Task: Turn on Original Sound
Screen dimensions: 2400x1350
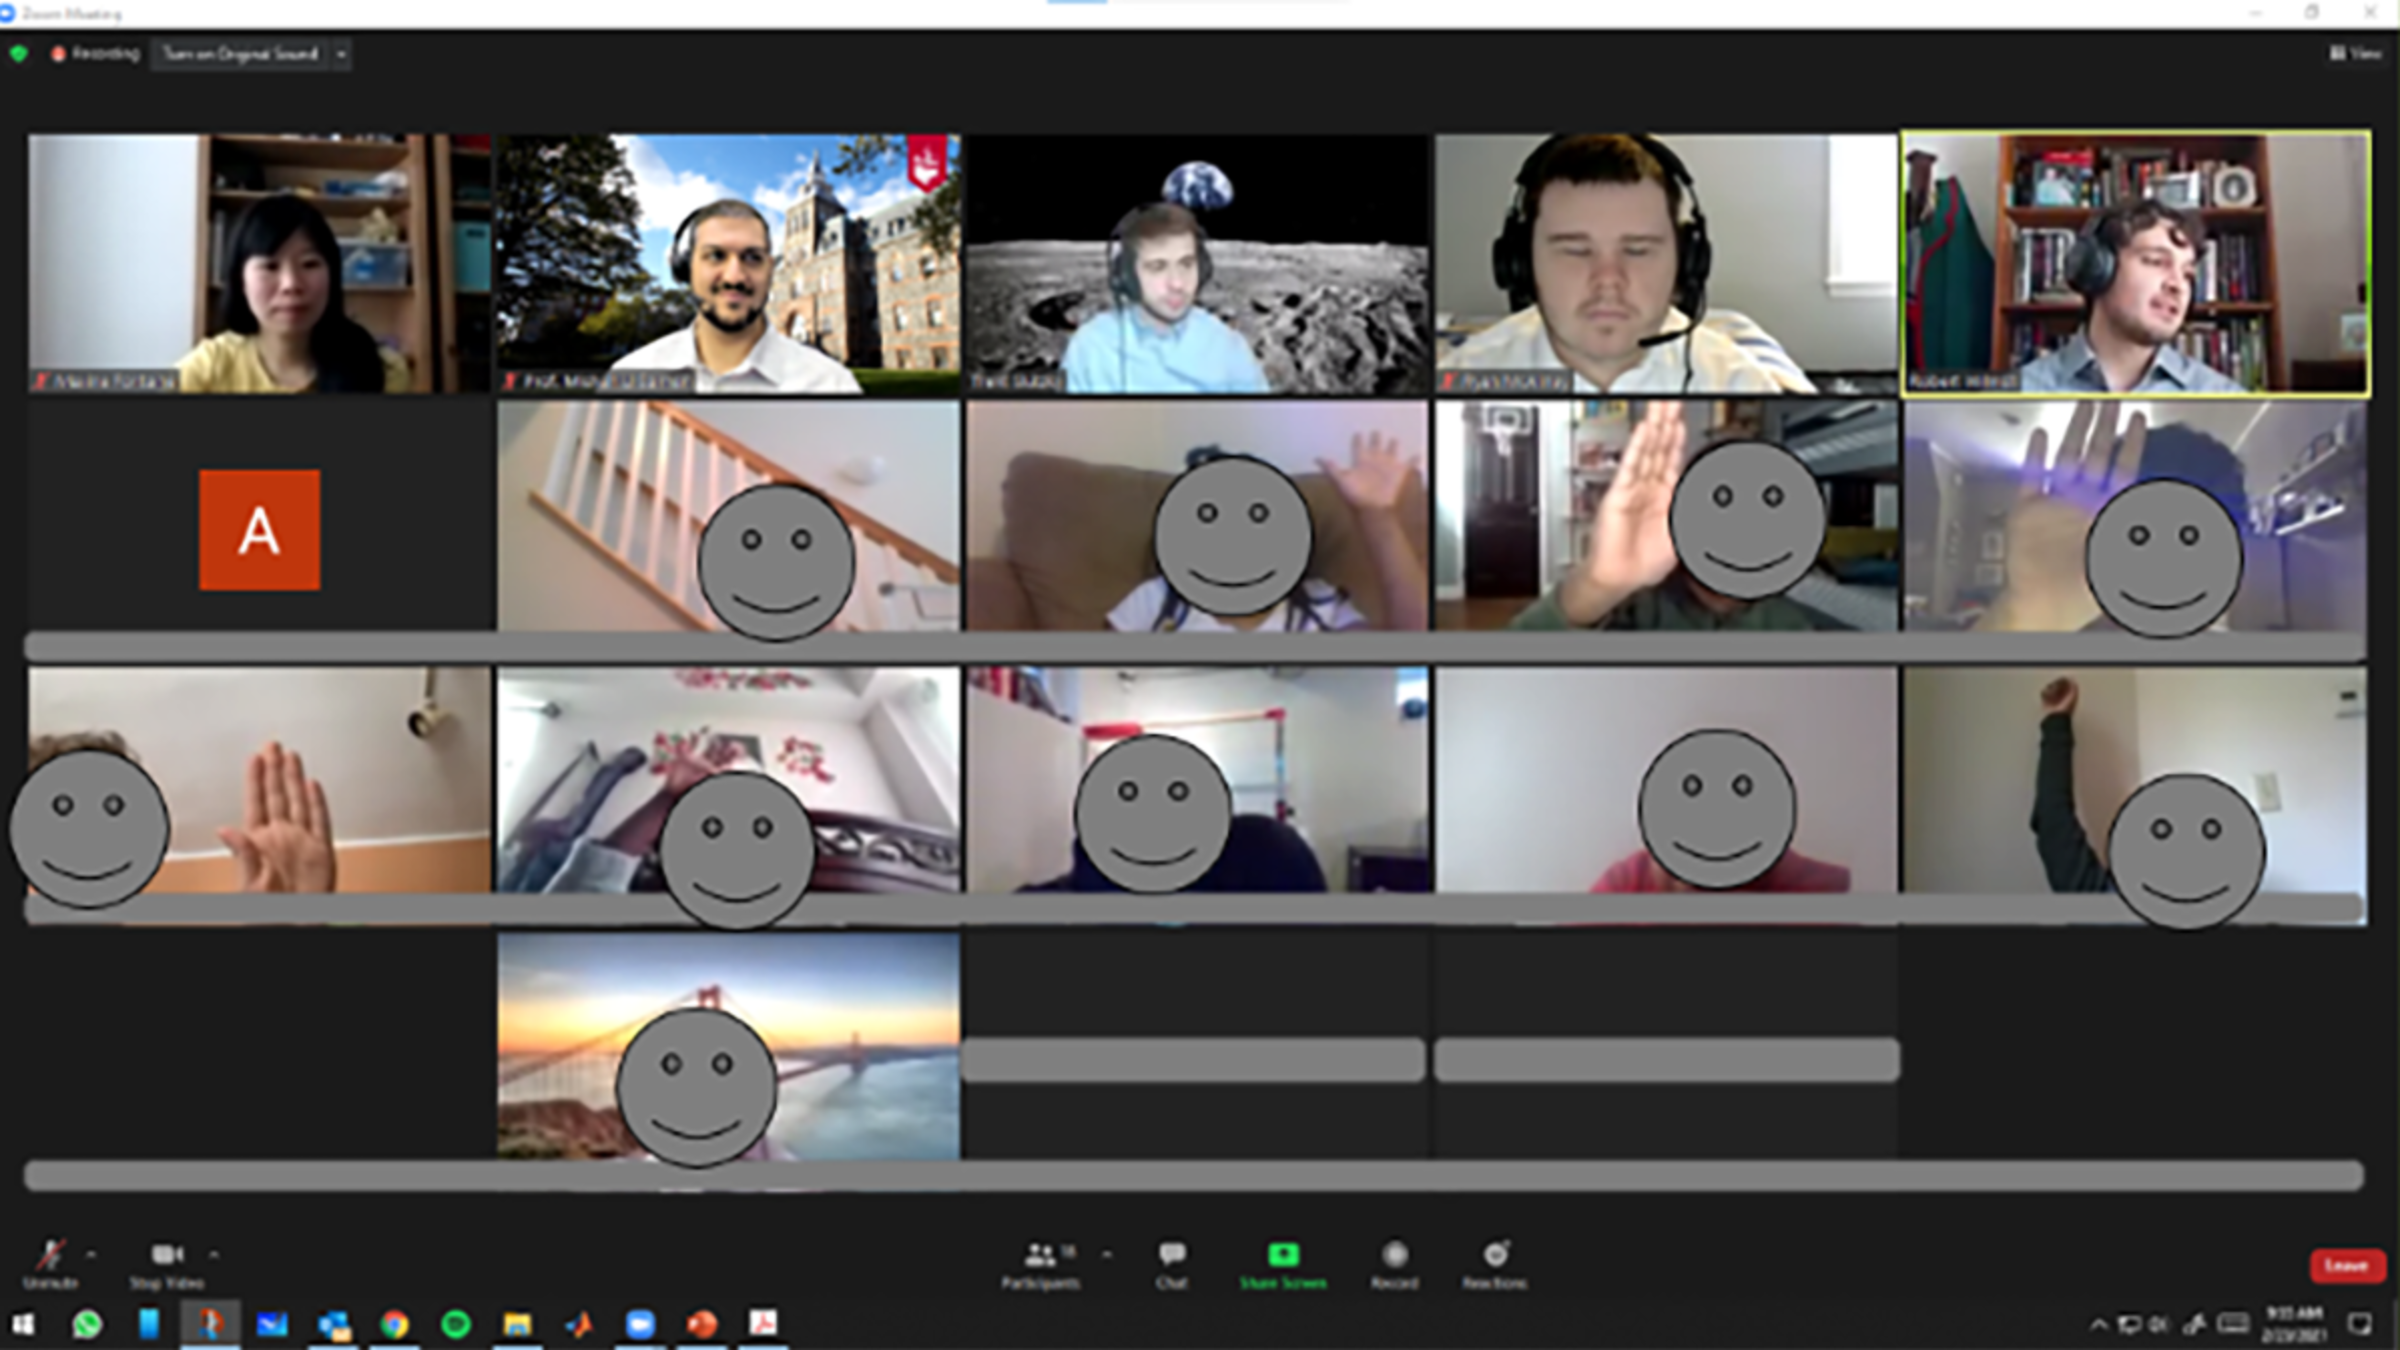Action: click(x=240, y=55)
